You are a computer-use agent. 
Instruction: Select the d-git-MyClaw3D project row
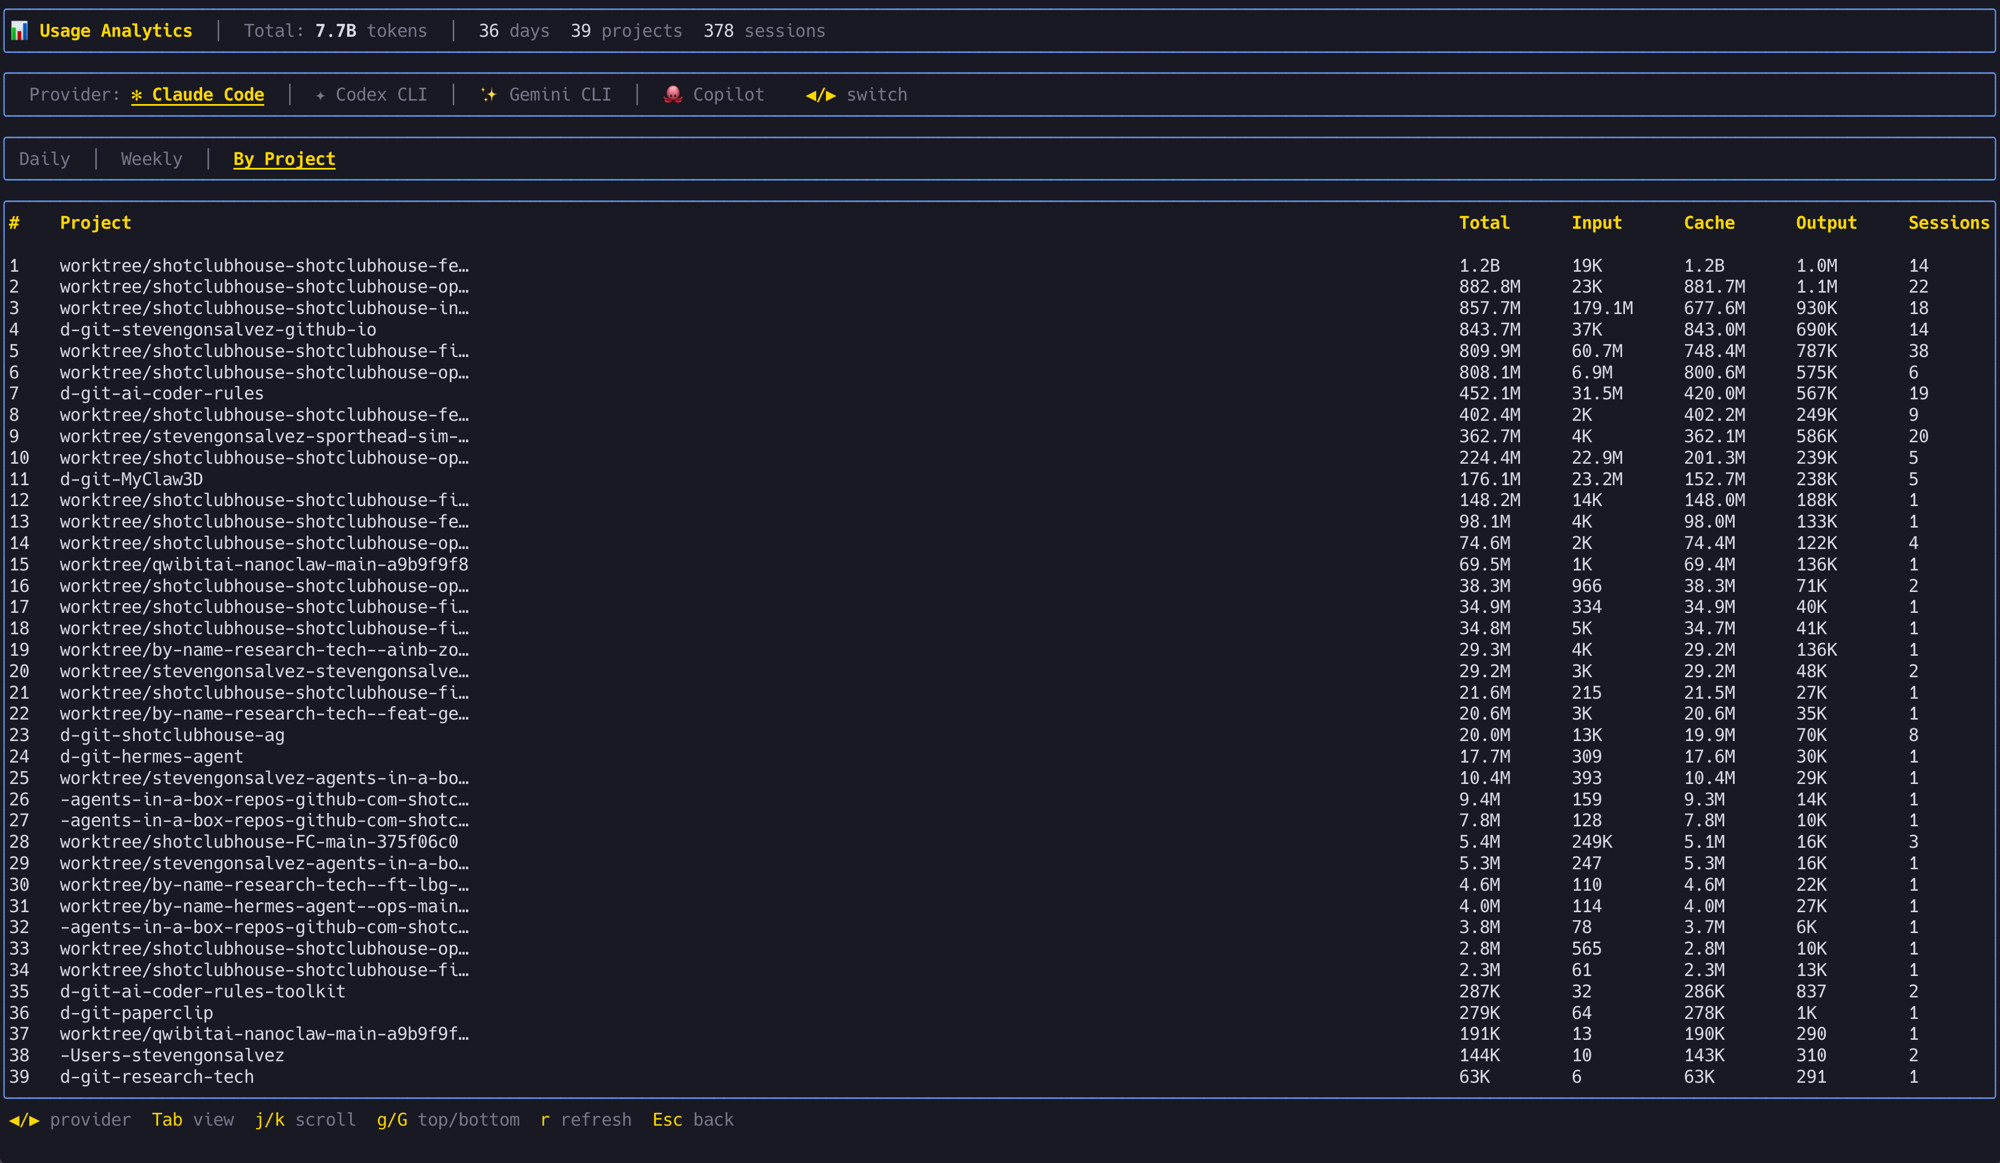tap(131, 479)
